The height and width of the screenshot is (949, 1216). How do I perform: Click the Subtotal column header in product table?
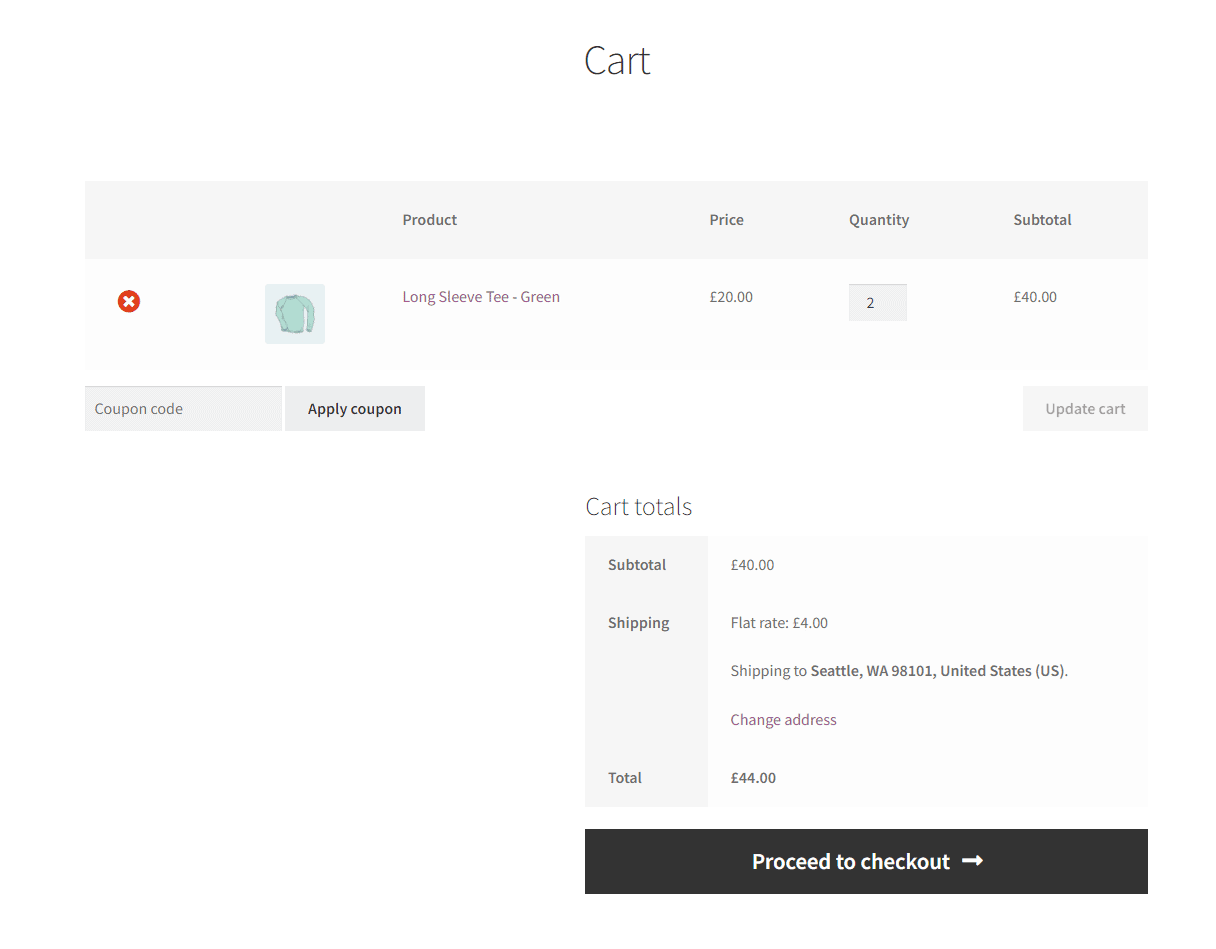point(1042,220)
